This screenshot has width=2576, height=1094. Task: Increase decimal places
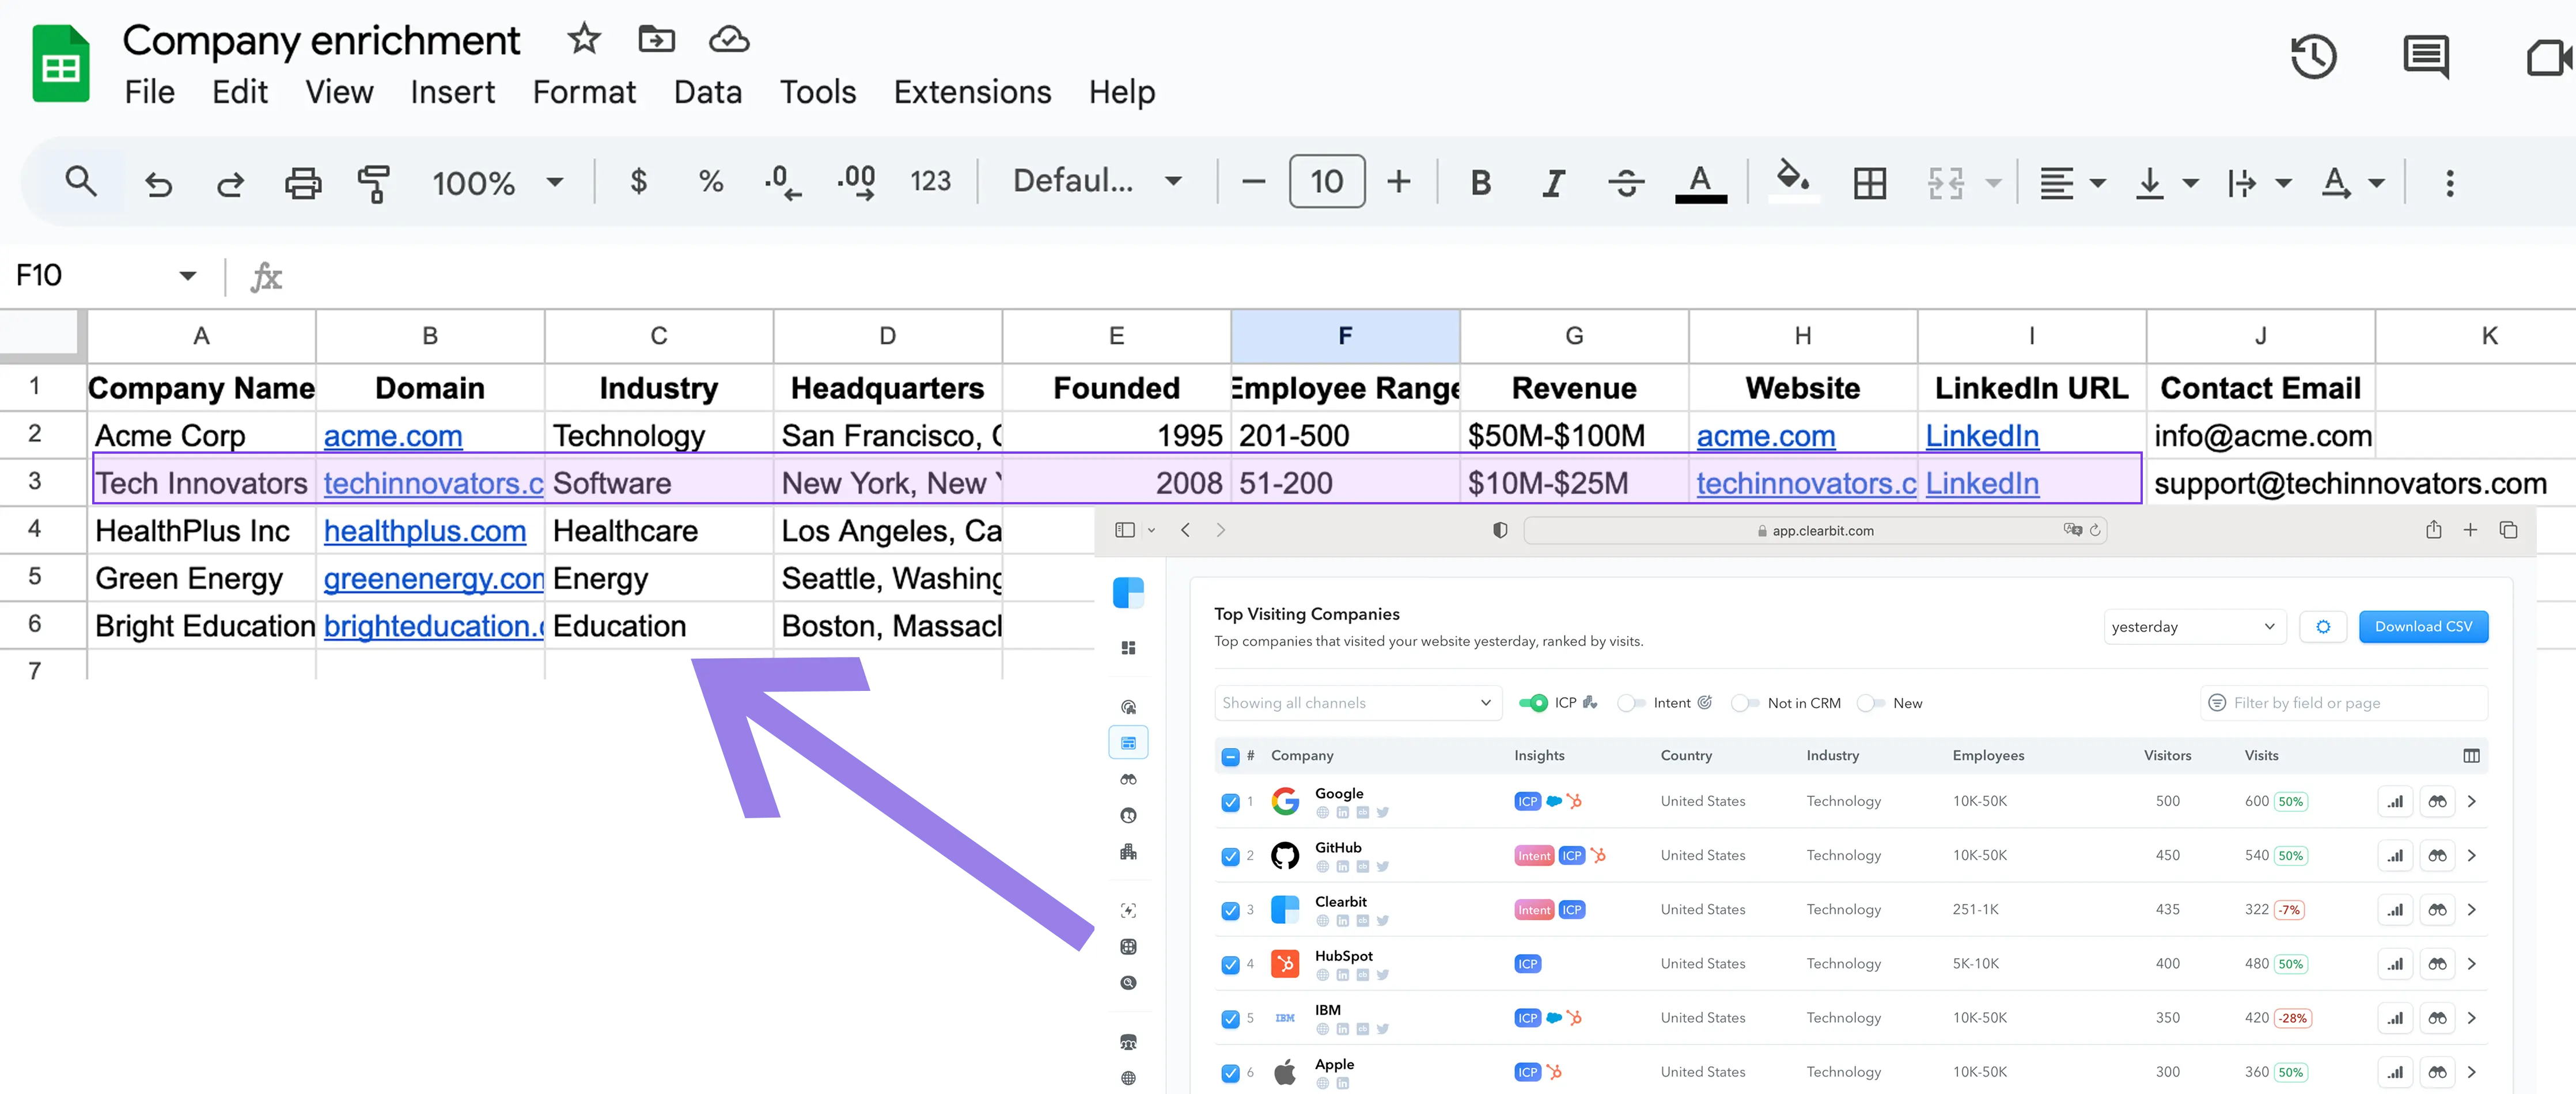pos(856,183)
